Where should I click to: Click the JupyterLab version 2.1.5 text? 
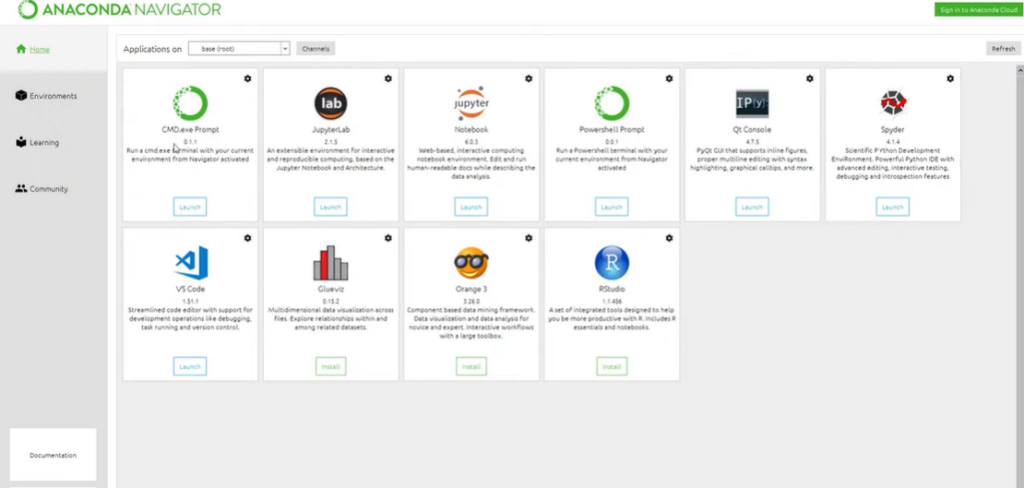point(330,141)
